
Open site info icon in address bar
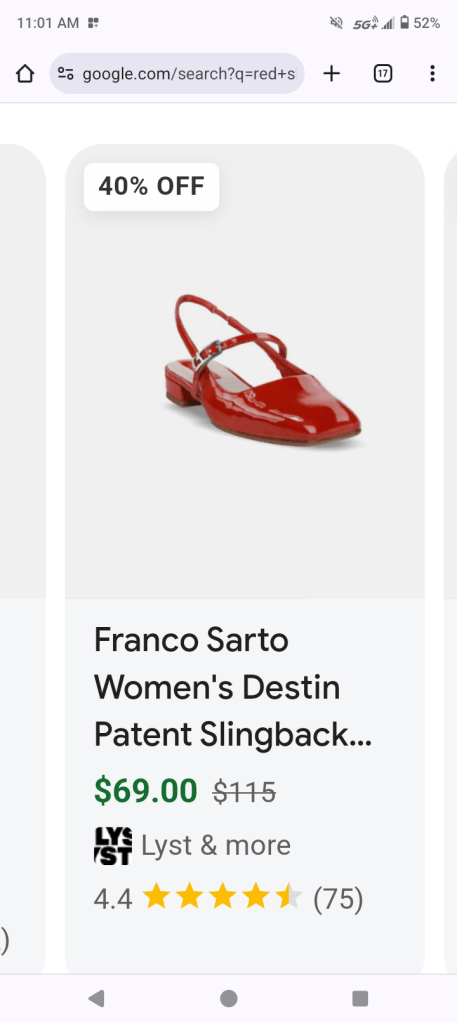pos(65,74)
